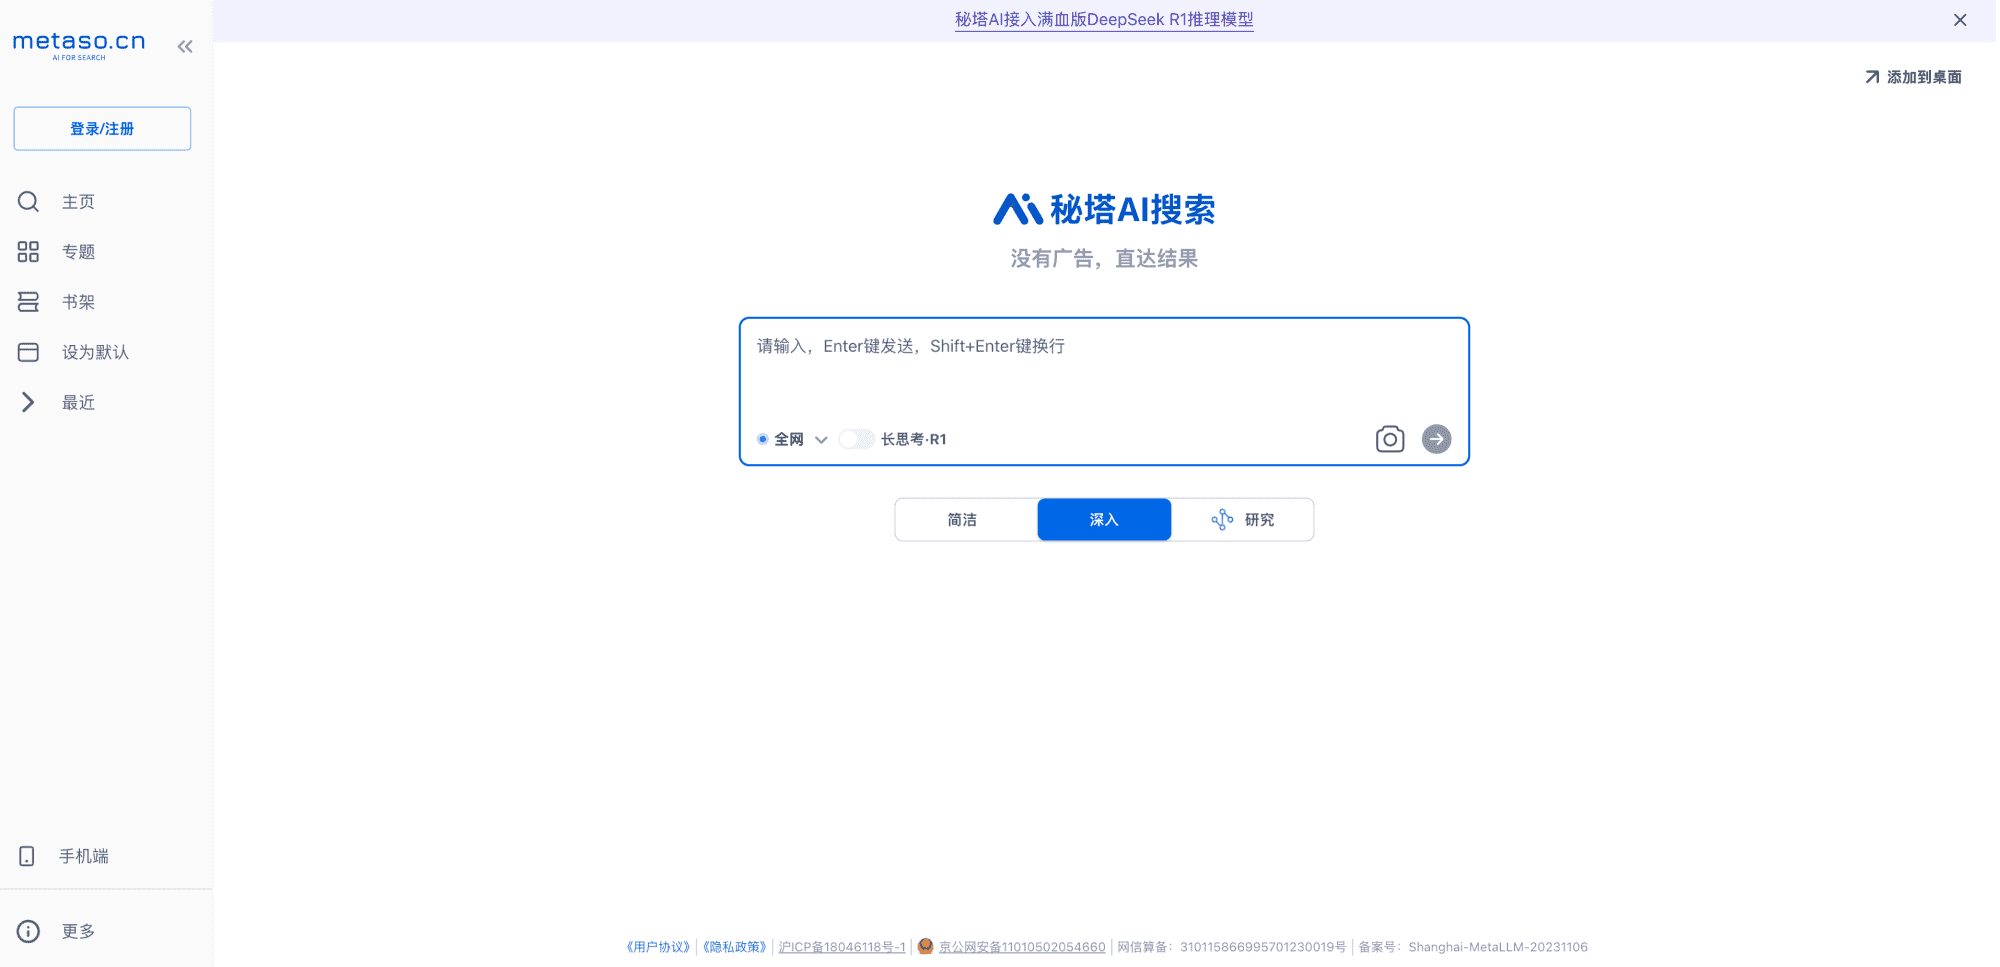Screen dimensions: 2000x967
Task: Click the 研究 mode network icon
Action: coord(1222,520)
